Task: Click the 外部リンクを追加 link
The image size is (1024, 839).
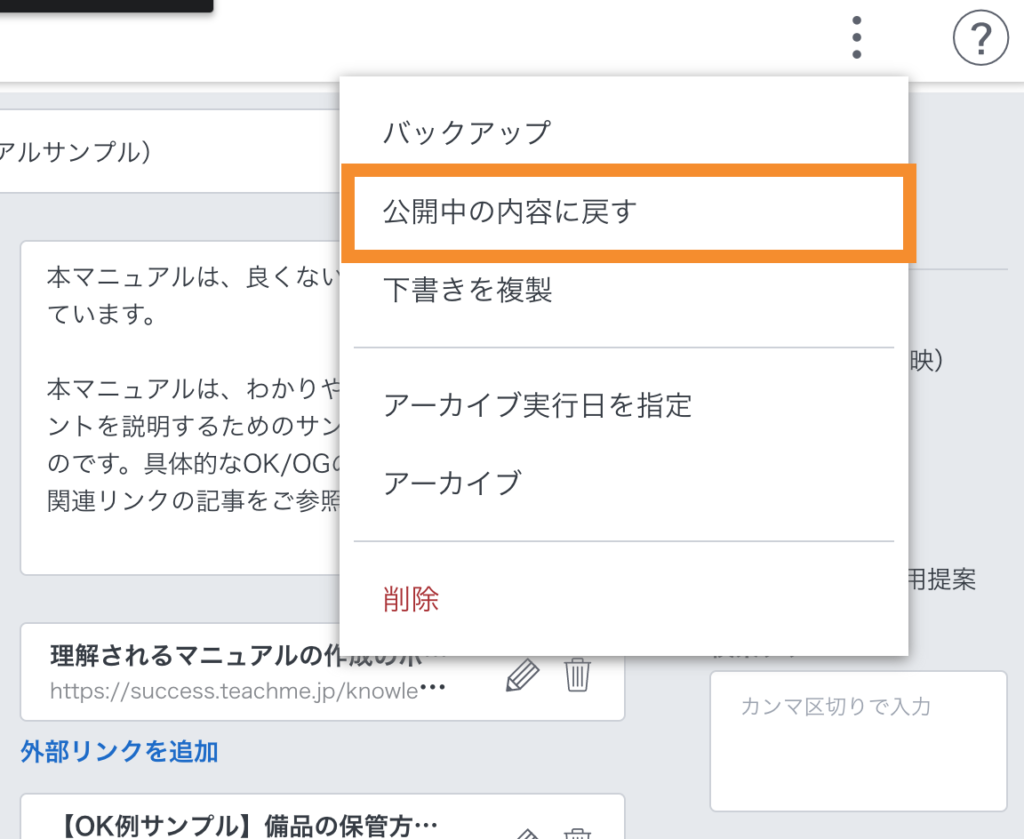Action: [119, 751]
